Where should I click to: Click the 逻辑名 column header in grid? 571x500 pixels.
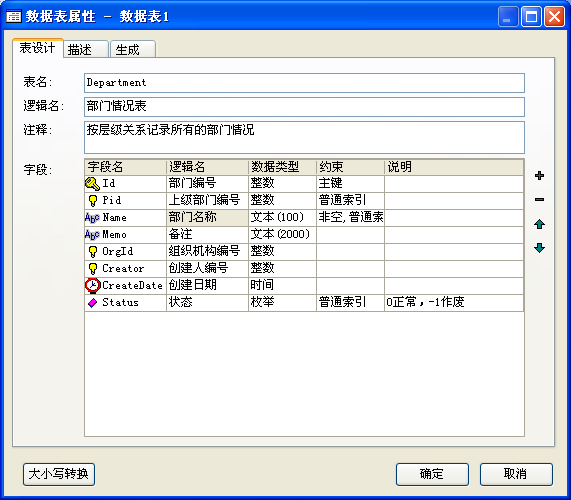208,167
